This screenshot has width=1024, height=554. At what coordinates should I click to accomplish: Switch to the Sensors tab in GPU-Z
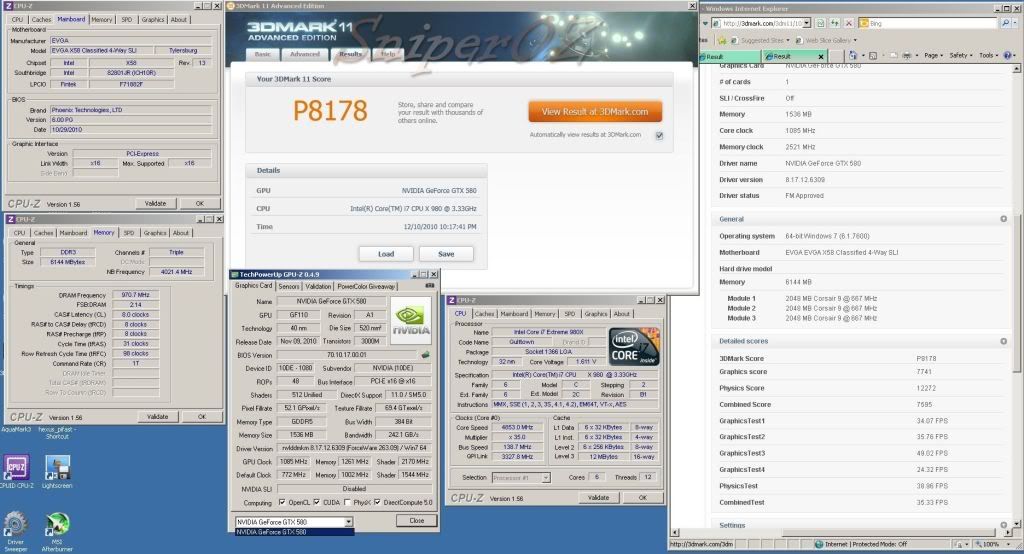click(289, 286)
